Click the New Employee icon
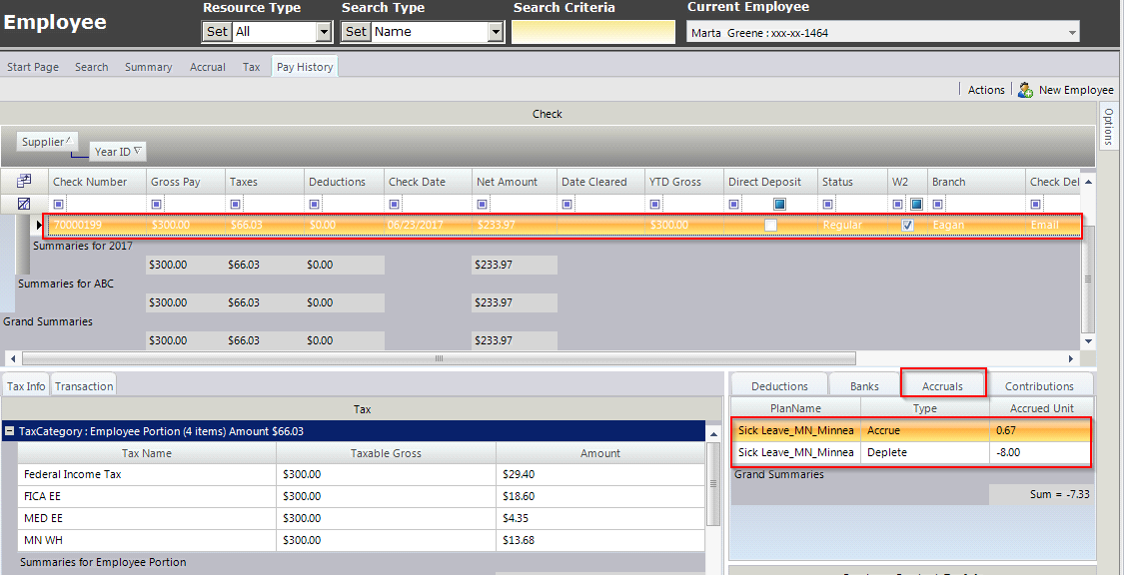The width and height of the screenshot is (1124, 575). [x=1025, y=90]
